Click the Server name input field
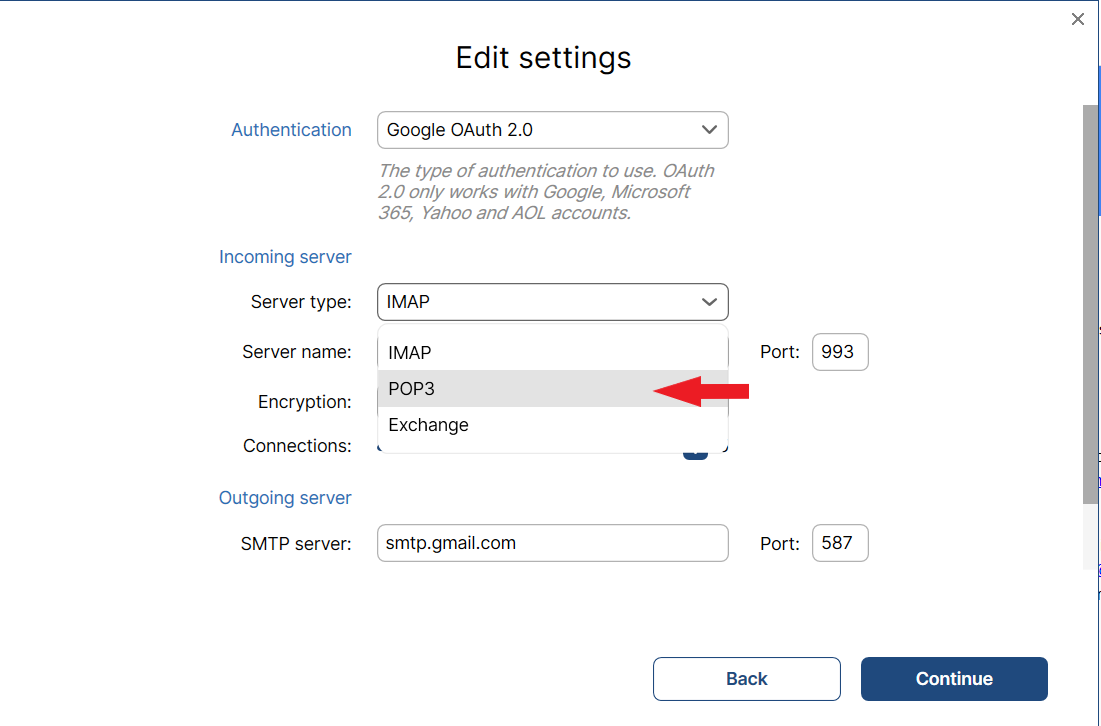The width and height of the screenshot is (1101, 726). (x=552, y=351)
